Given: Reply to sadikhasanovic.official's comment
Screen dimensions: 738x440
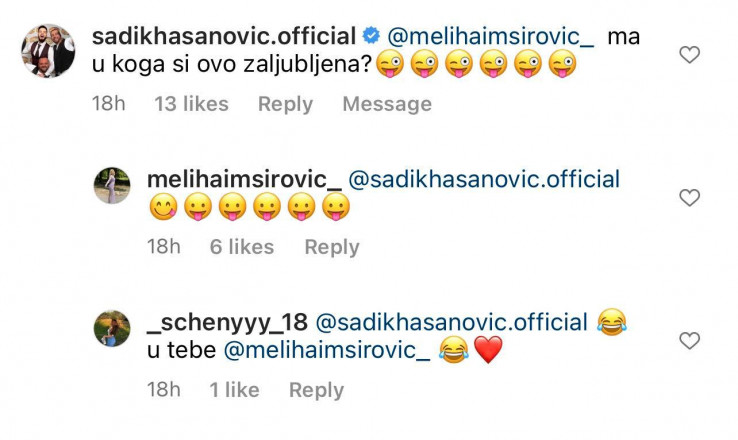Looking at the screenshot, I should (x=285, y=104).
